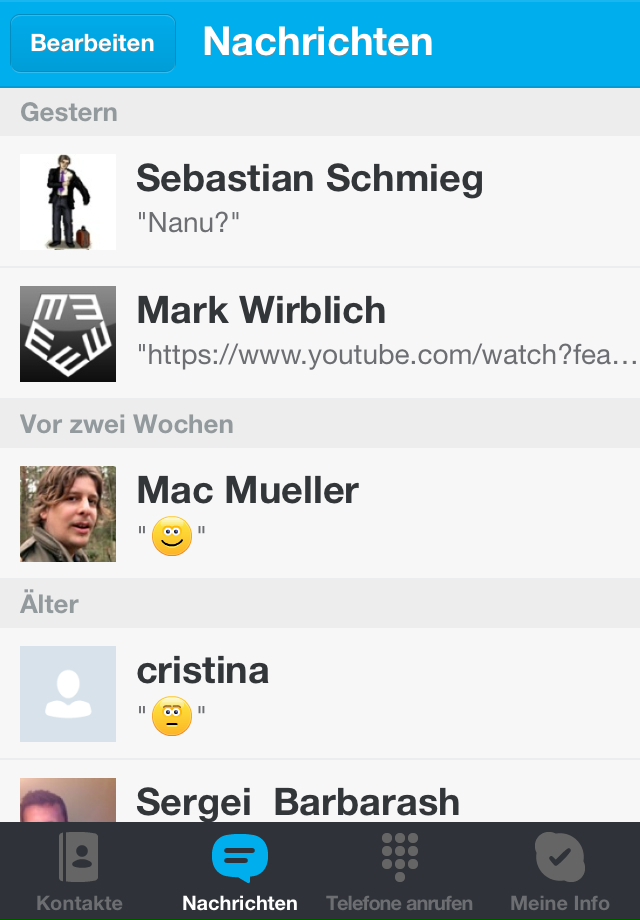Open Mac Mueller's photo thumbnail
This screenshot has height=920, width=640.
click(x=68, y=514)
